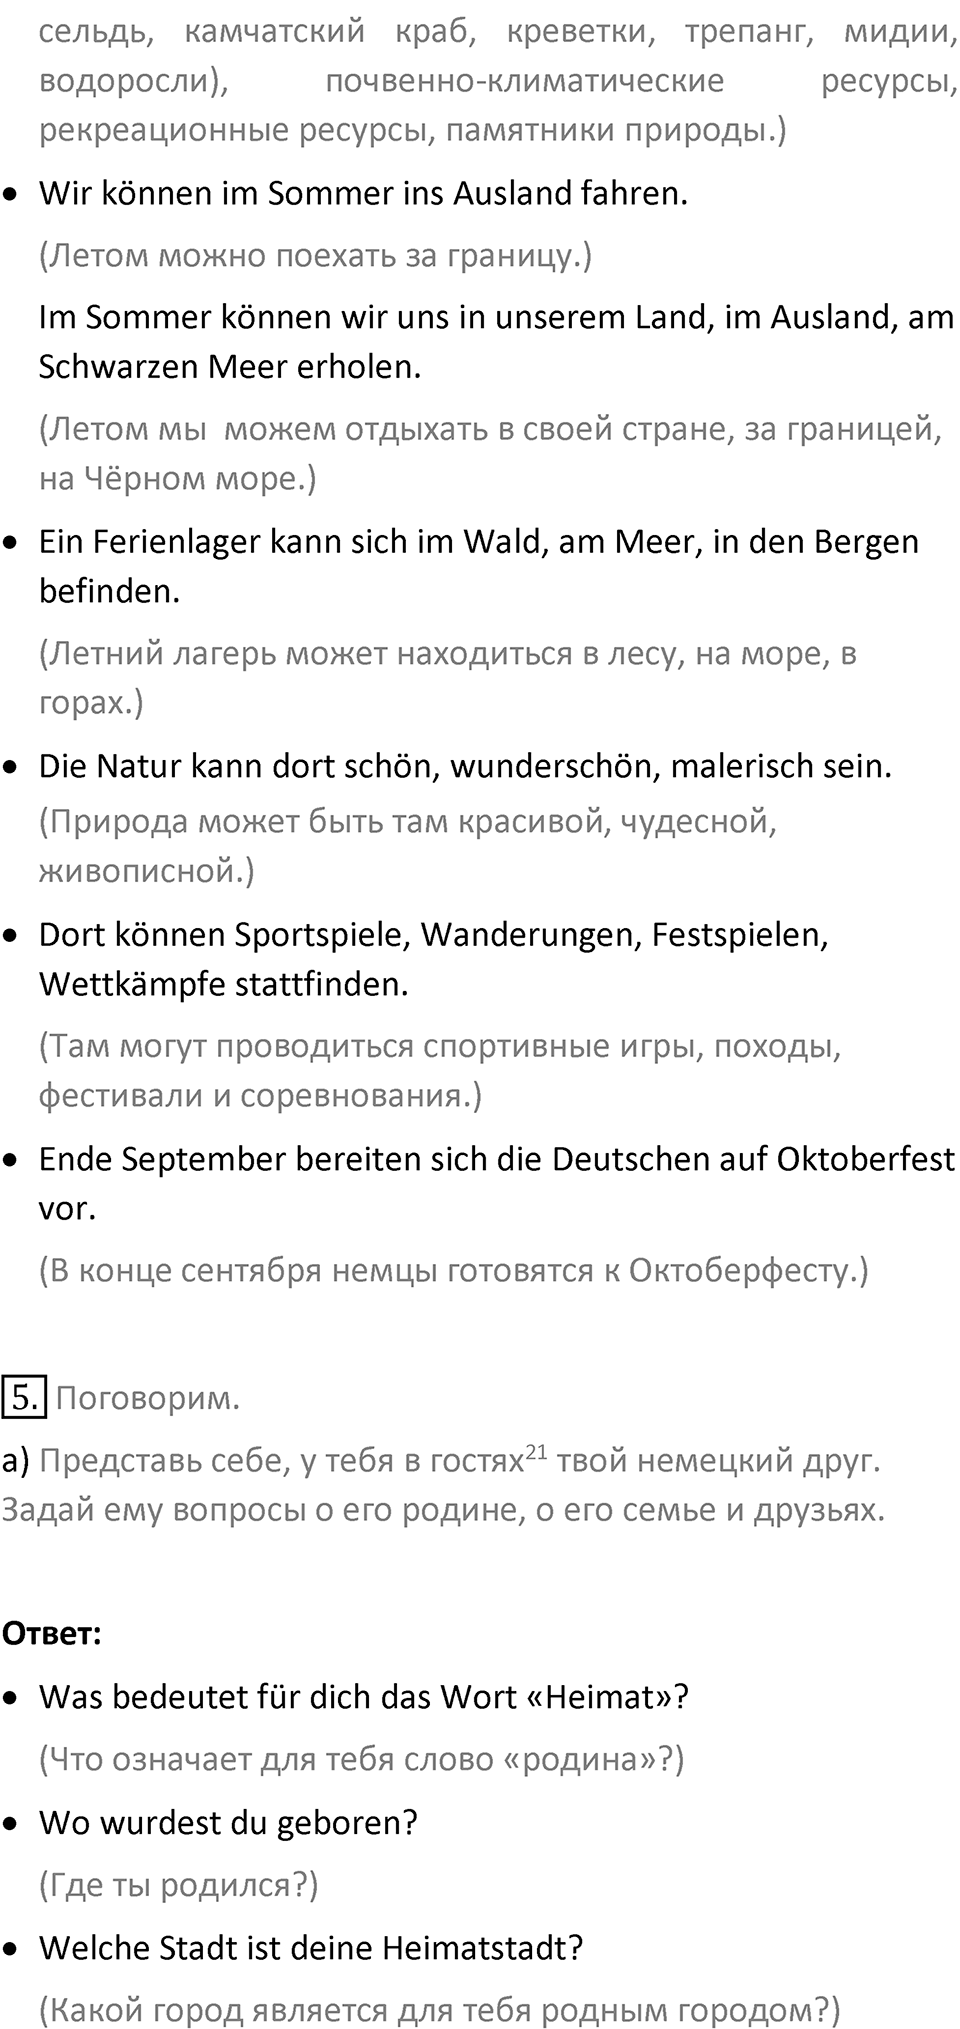Click the question 'Wo wurdest du geboren?'
The height and width of the screenshot is (2029, 960).
228,1823
